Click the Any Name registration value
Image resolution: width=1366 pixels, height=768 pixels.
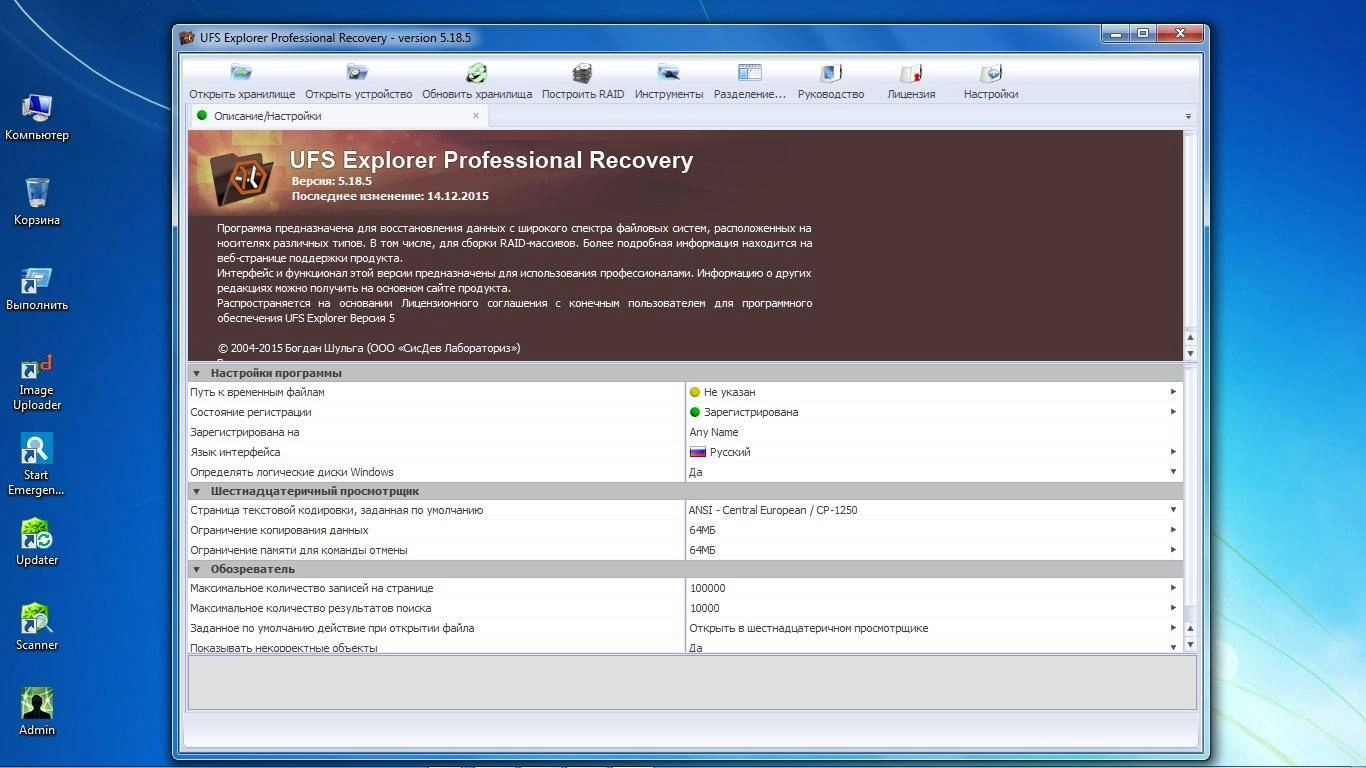[714, 432]
